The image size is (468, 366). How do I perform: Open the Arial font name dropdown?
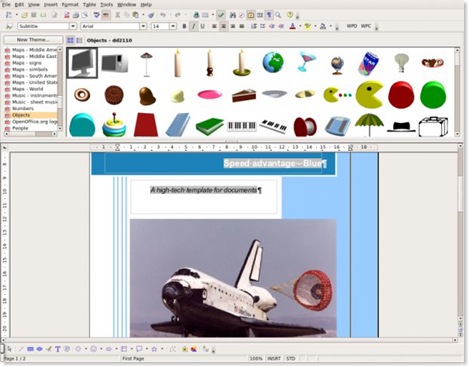pyautogui.click(x=143, y=26)
